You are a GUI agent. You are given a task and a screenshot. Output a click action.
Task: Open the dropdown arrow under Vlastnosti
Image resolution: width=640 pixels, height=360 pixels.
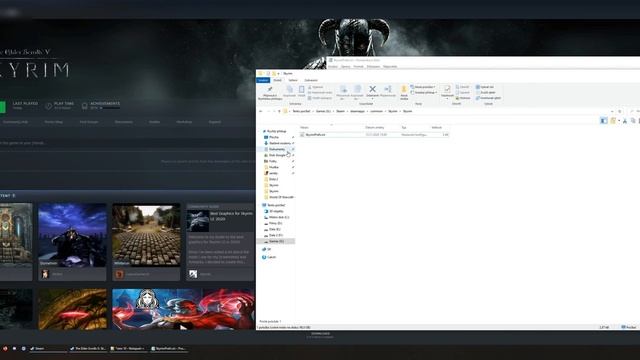click(447, 99)
